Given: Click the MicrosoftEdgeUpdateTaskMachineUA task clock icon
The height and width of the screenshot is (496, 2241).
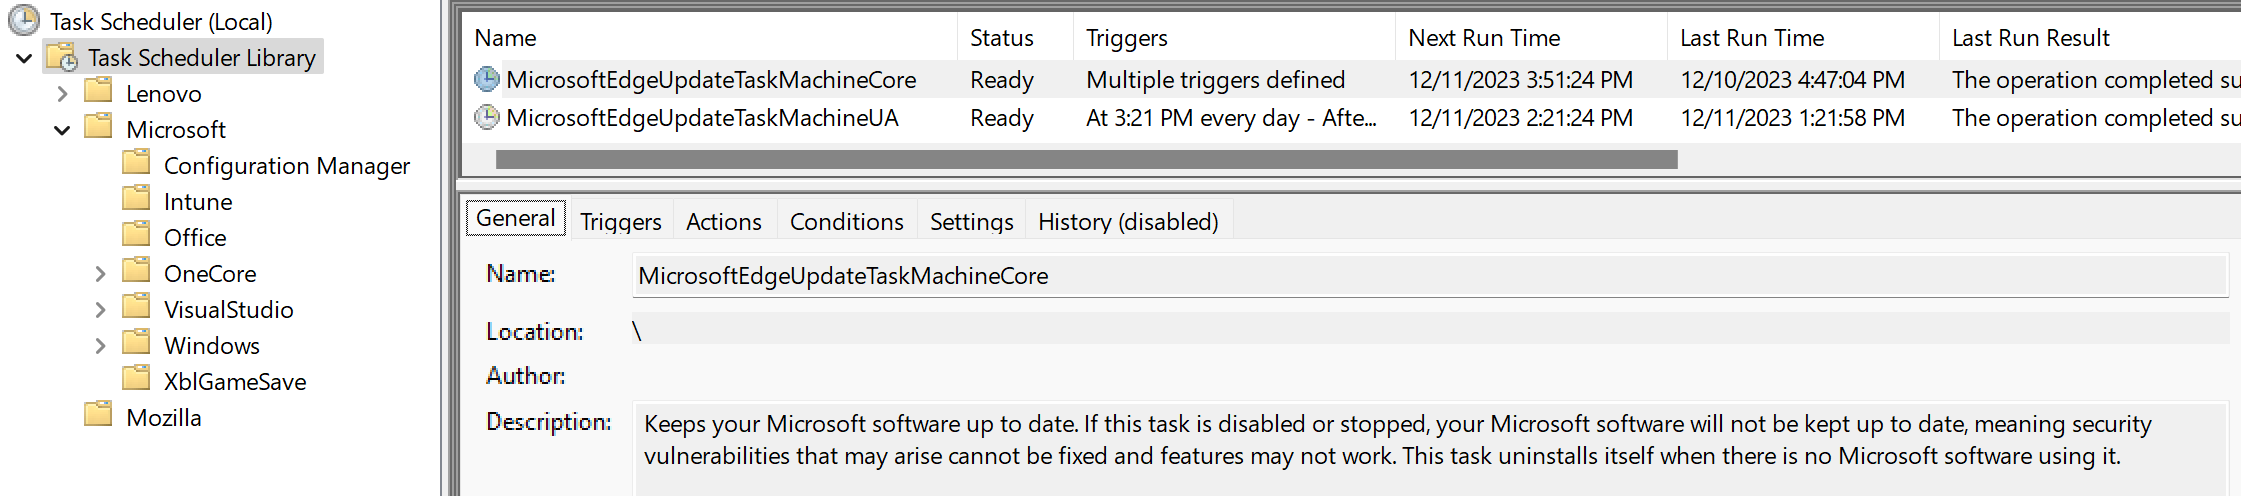Looking at the screenshot, I should (x=487, y=117).
